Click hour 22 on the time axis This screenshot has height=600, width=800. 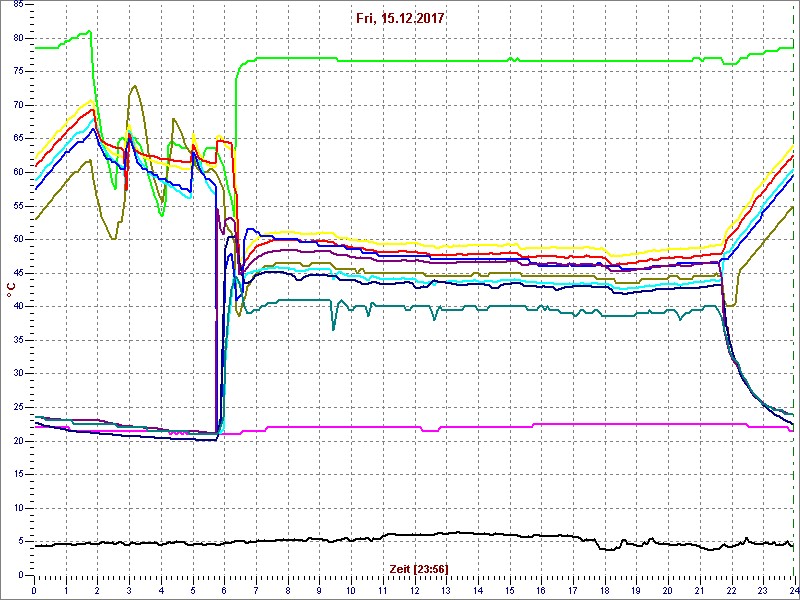click(731, 591)
